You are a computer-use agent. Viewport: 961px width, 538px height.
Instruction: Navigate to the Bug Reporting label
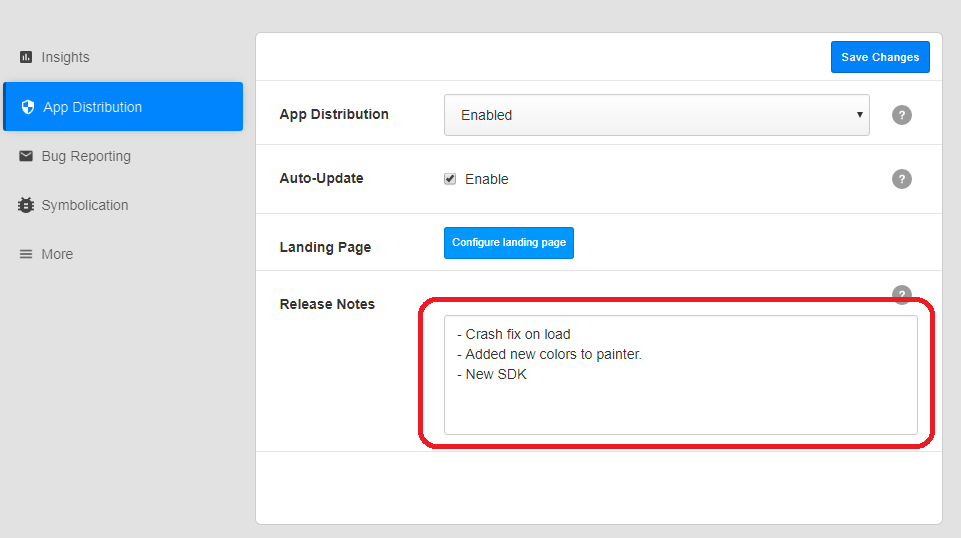[86, 156]
